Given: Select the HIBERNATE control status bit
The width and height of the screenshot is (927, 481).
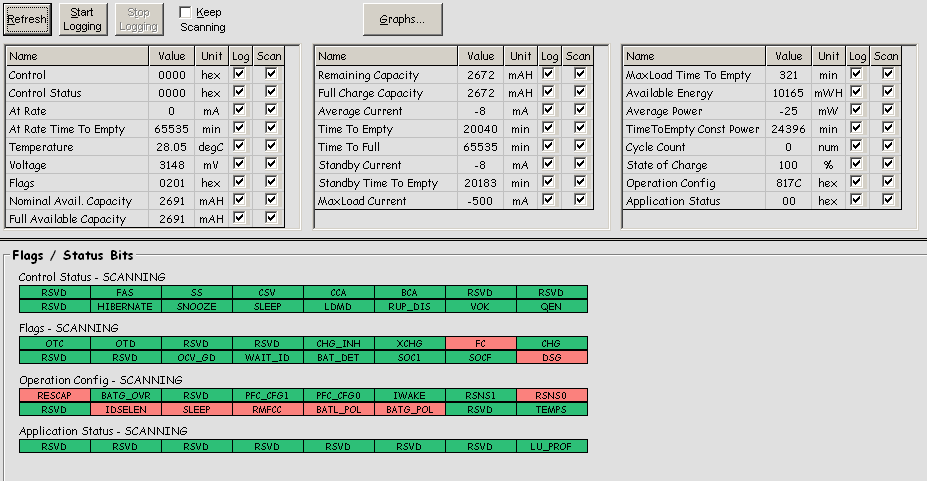Looking at the screenshot, I should [125, 307].
